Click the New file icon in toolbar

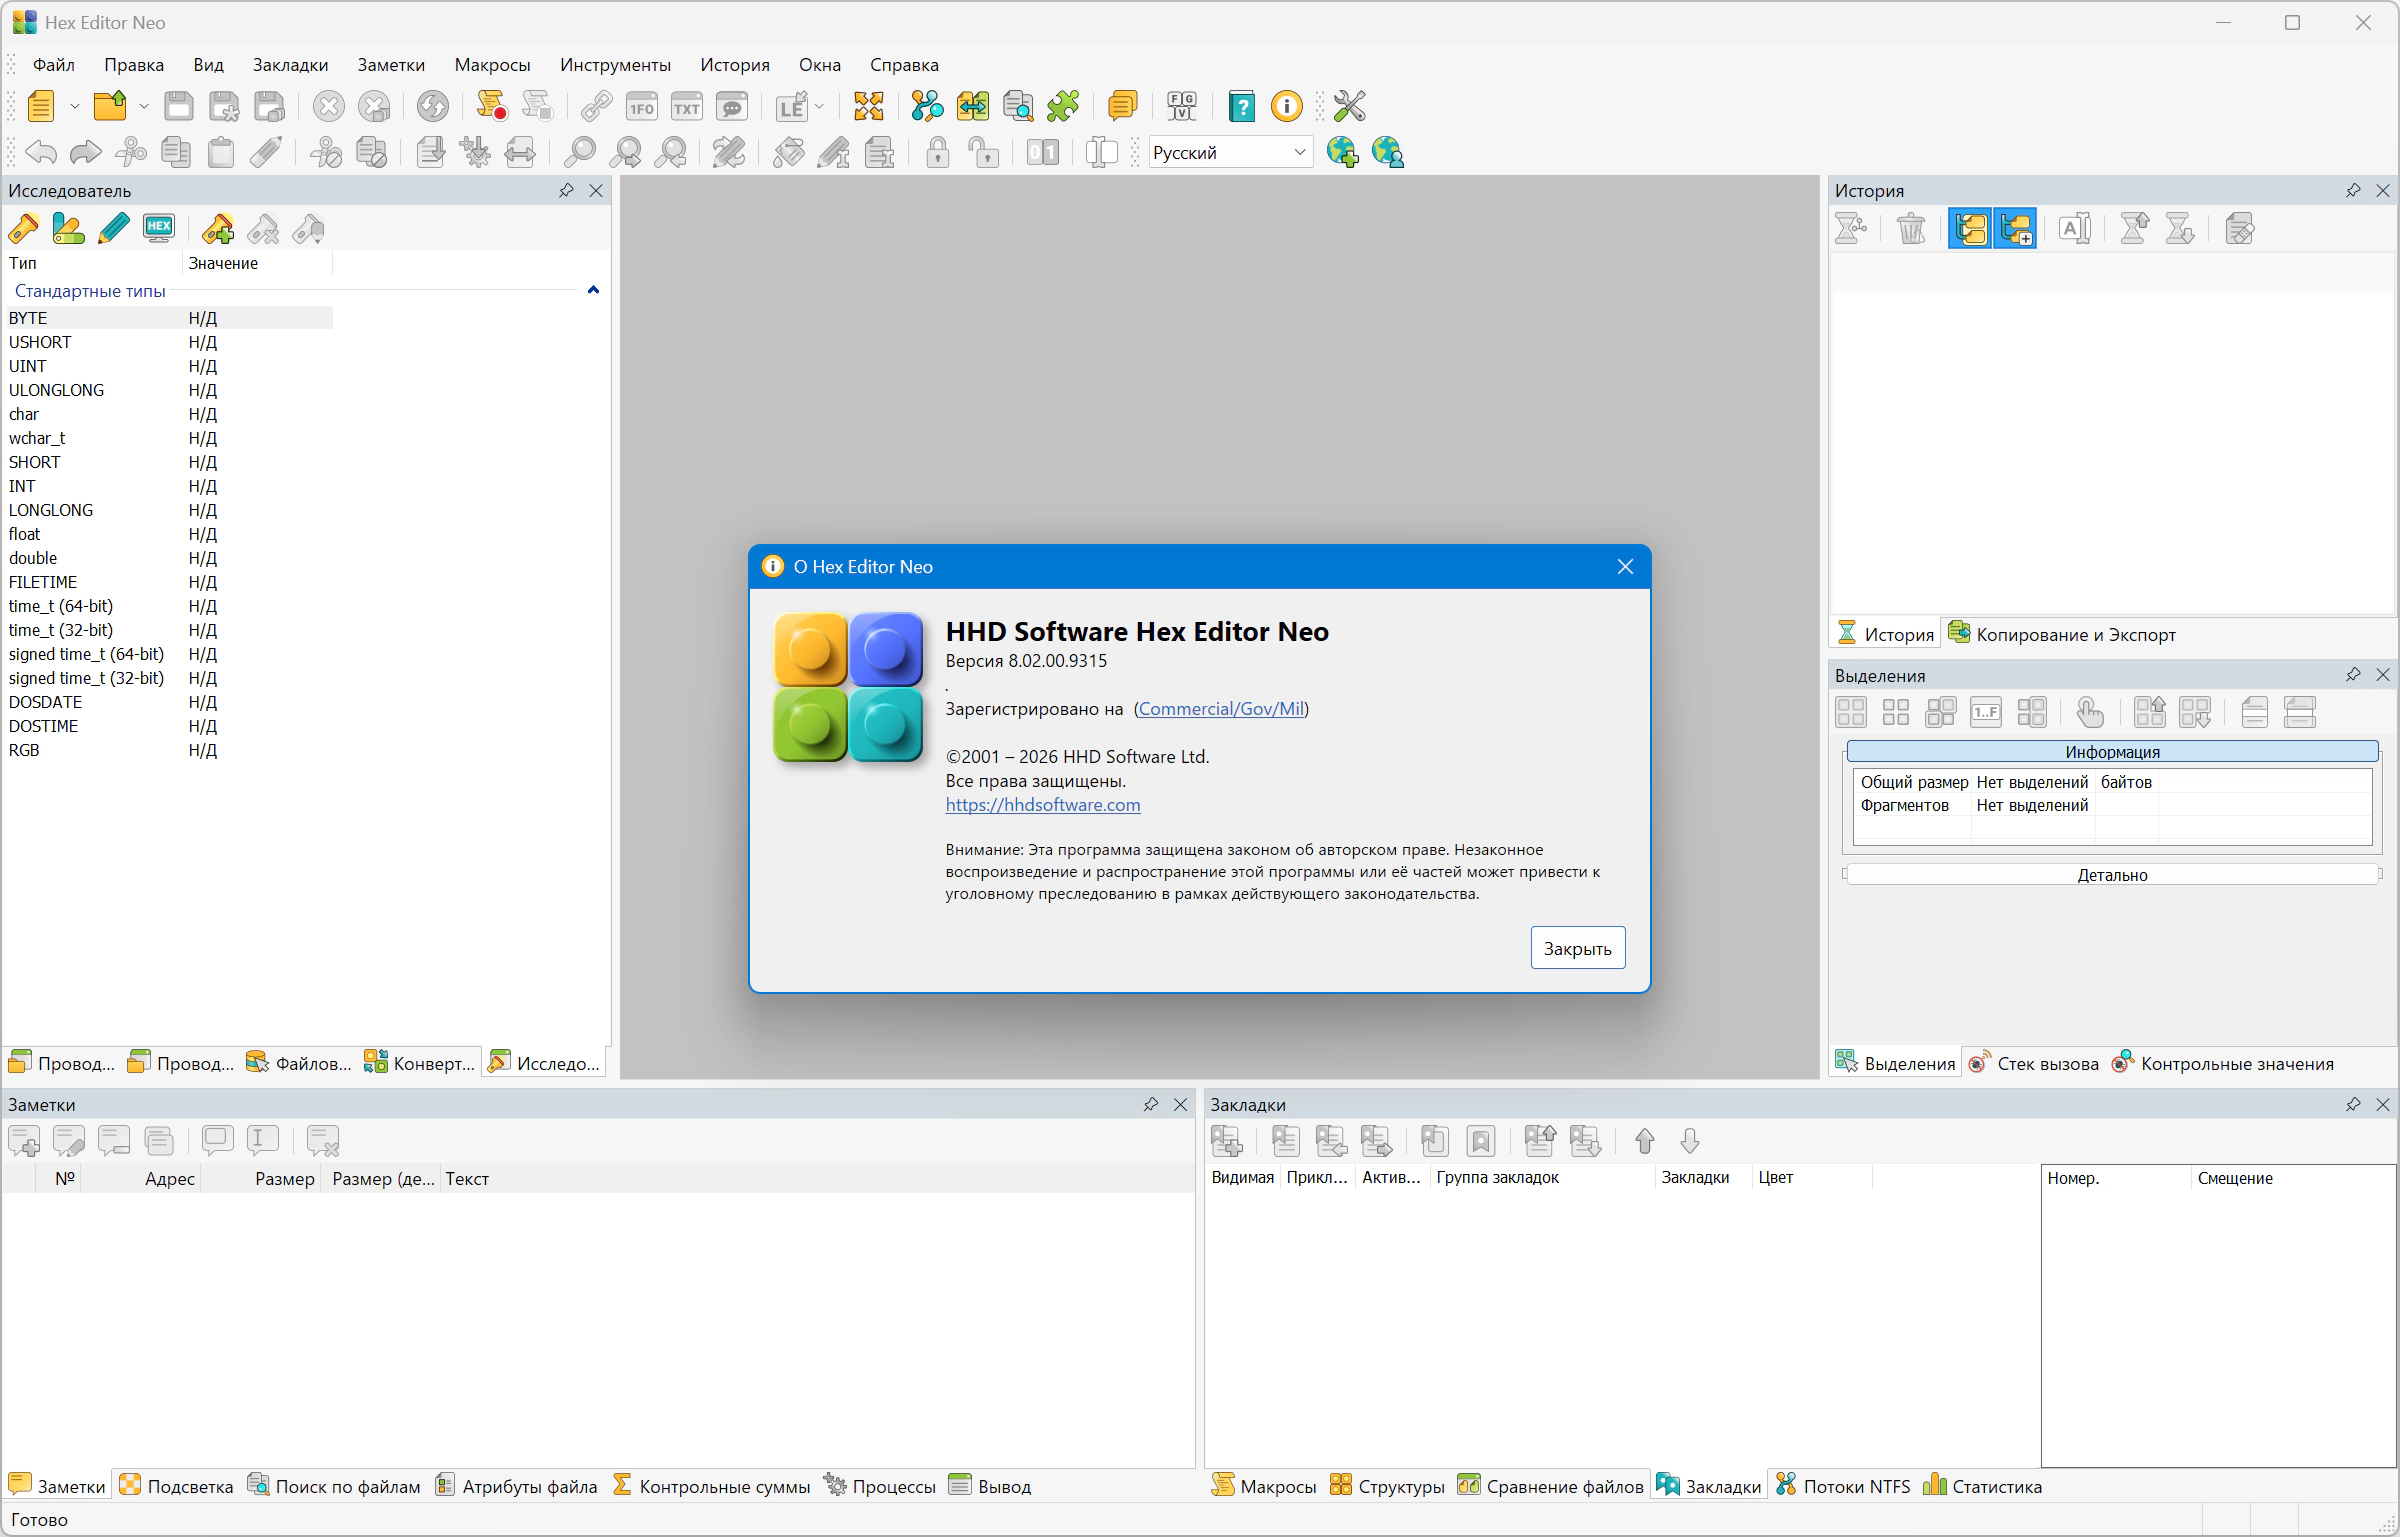40,106
